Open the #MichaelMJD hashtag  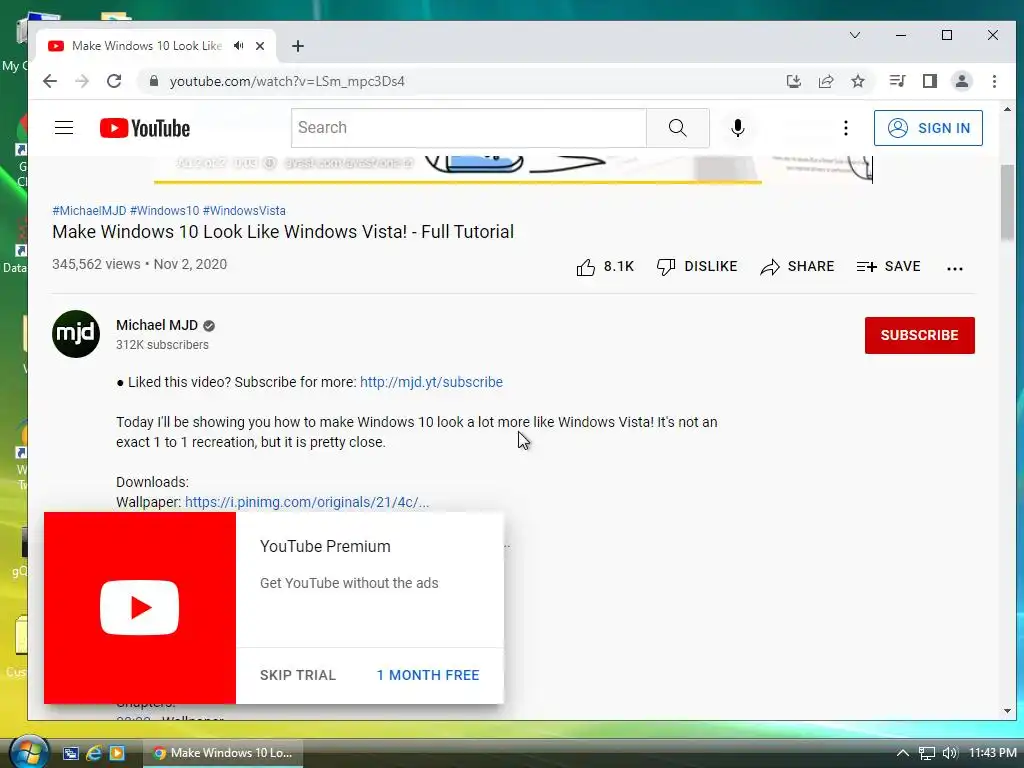coord(89,210)
